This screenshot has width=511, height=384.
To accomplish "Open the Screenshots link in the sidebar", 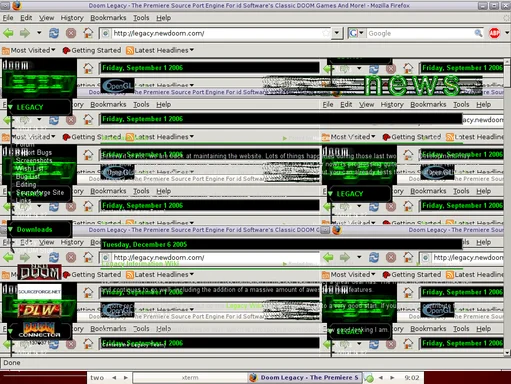I will click(x=34, y=160).
